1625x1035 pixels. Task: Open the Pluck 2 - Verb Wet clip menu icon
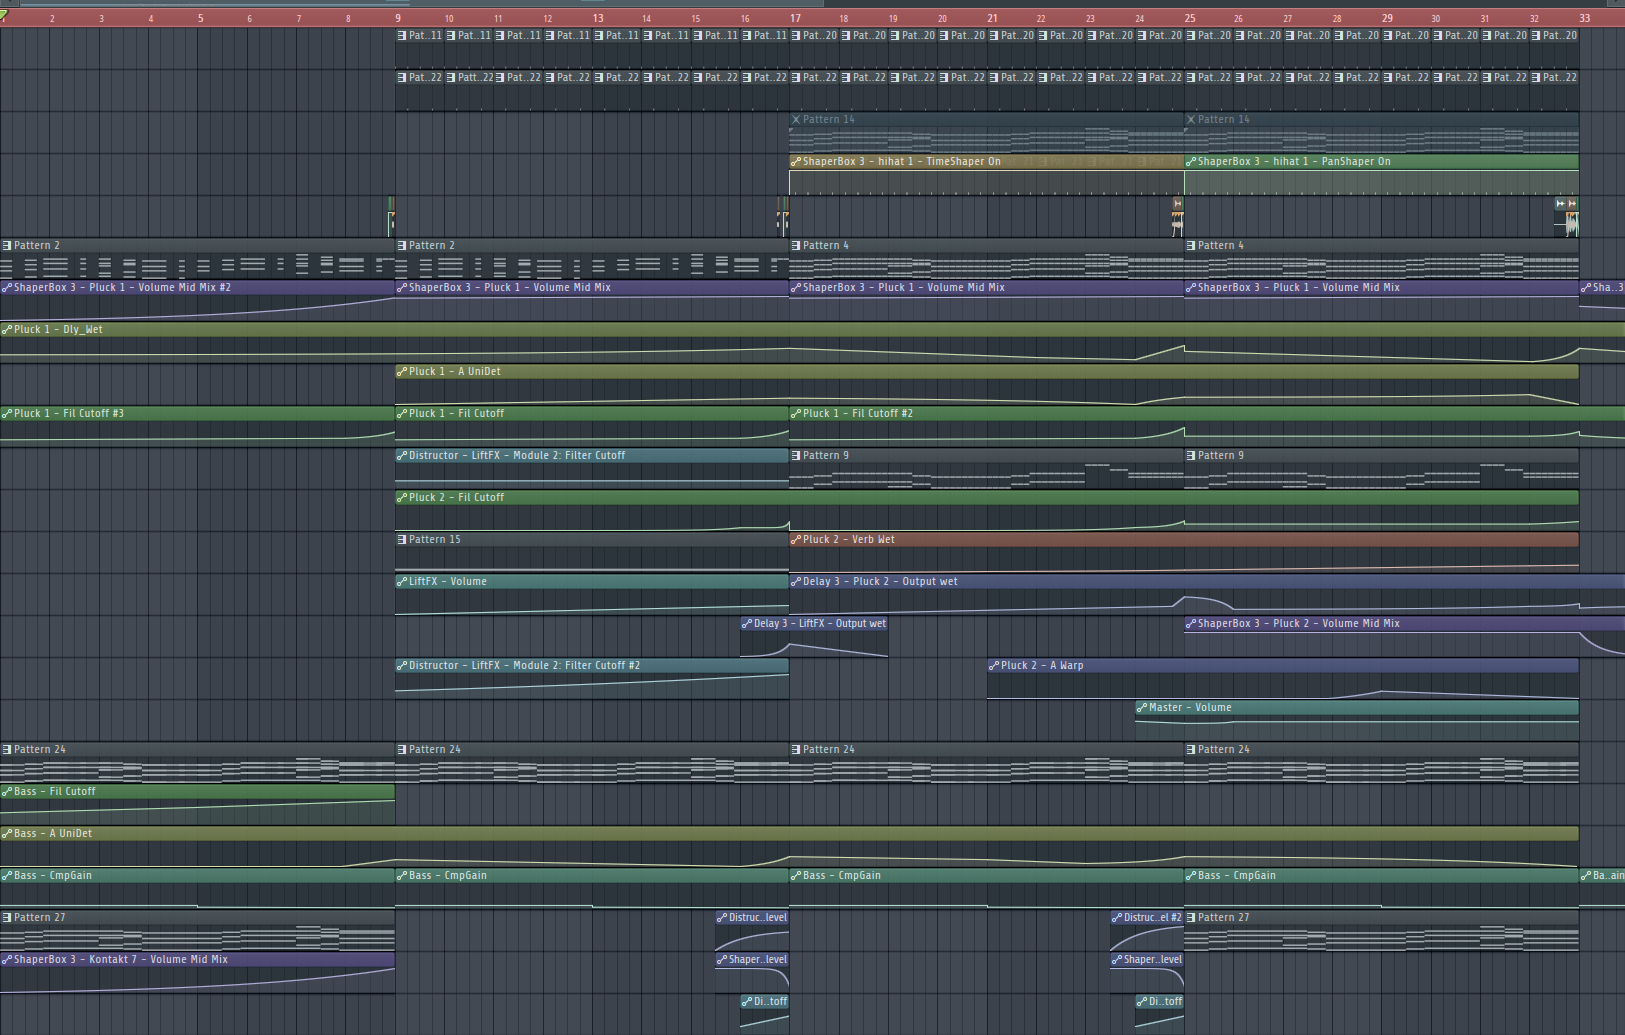pyautogui.click(x=796, y=539)
